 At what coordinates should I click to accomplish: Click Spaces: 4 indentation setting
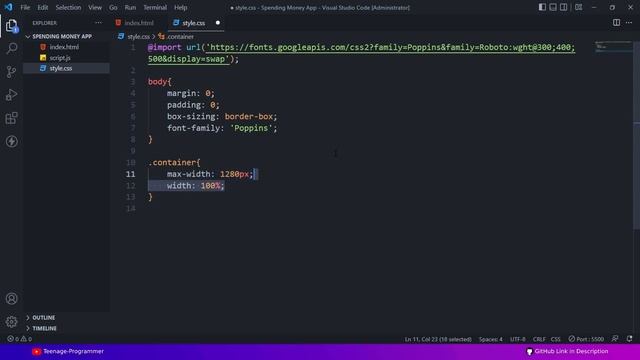491,339
